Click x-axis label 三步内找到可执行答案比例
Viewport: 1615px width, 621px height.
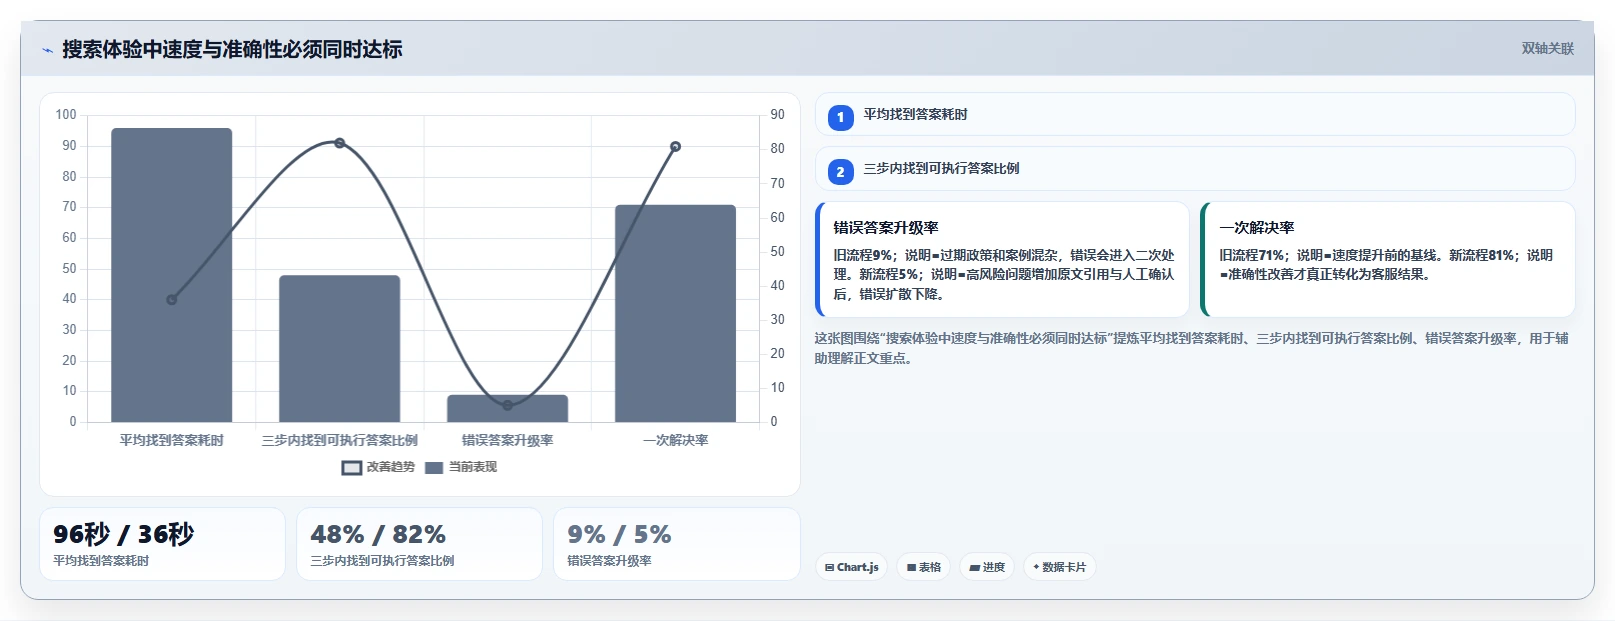coord(340,440)
